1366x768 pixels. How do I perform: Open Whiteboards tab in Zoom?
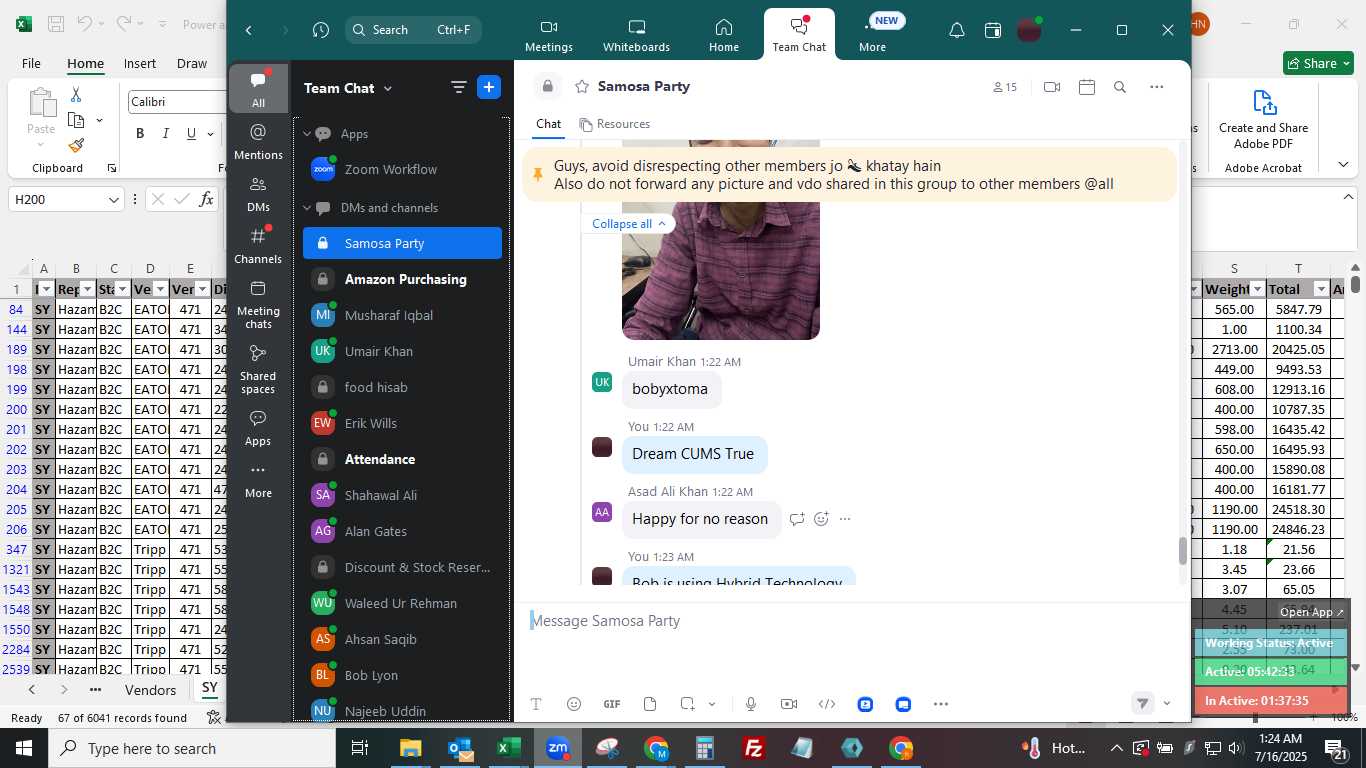pyautogui.click(x=636, y=35)
